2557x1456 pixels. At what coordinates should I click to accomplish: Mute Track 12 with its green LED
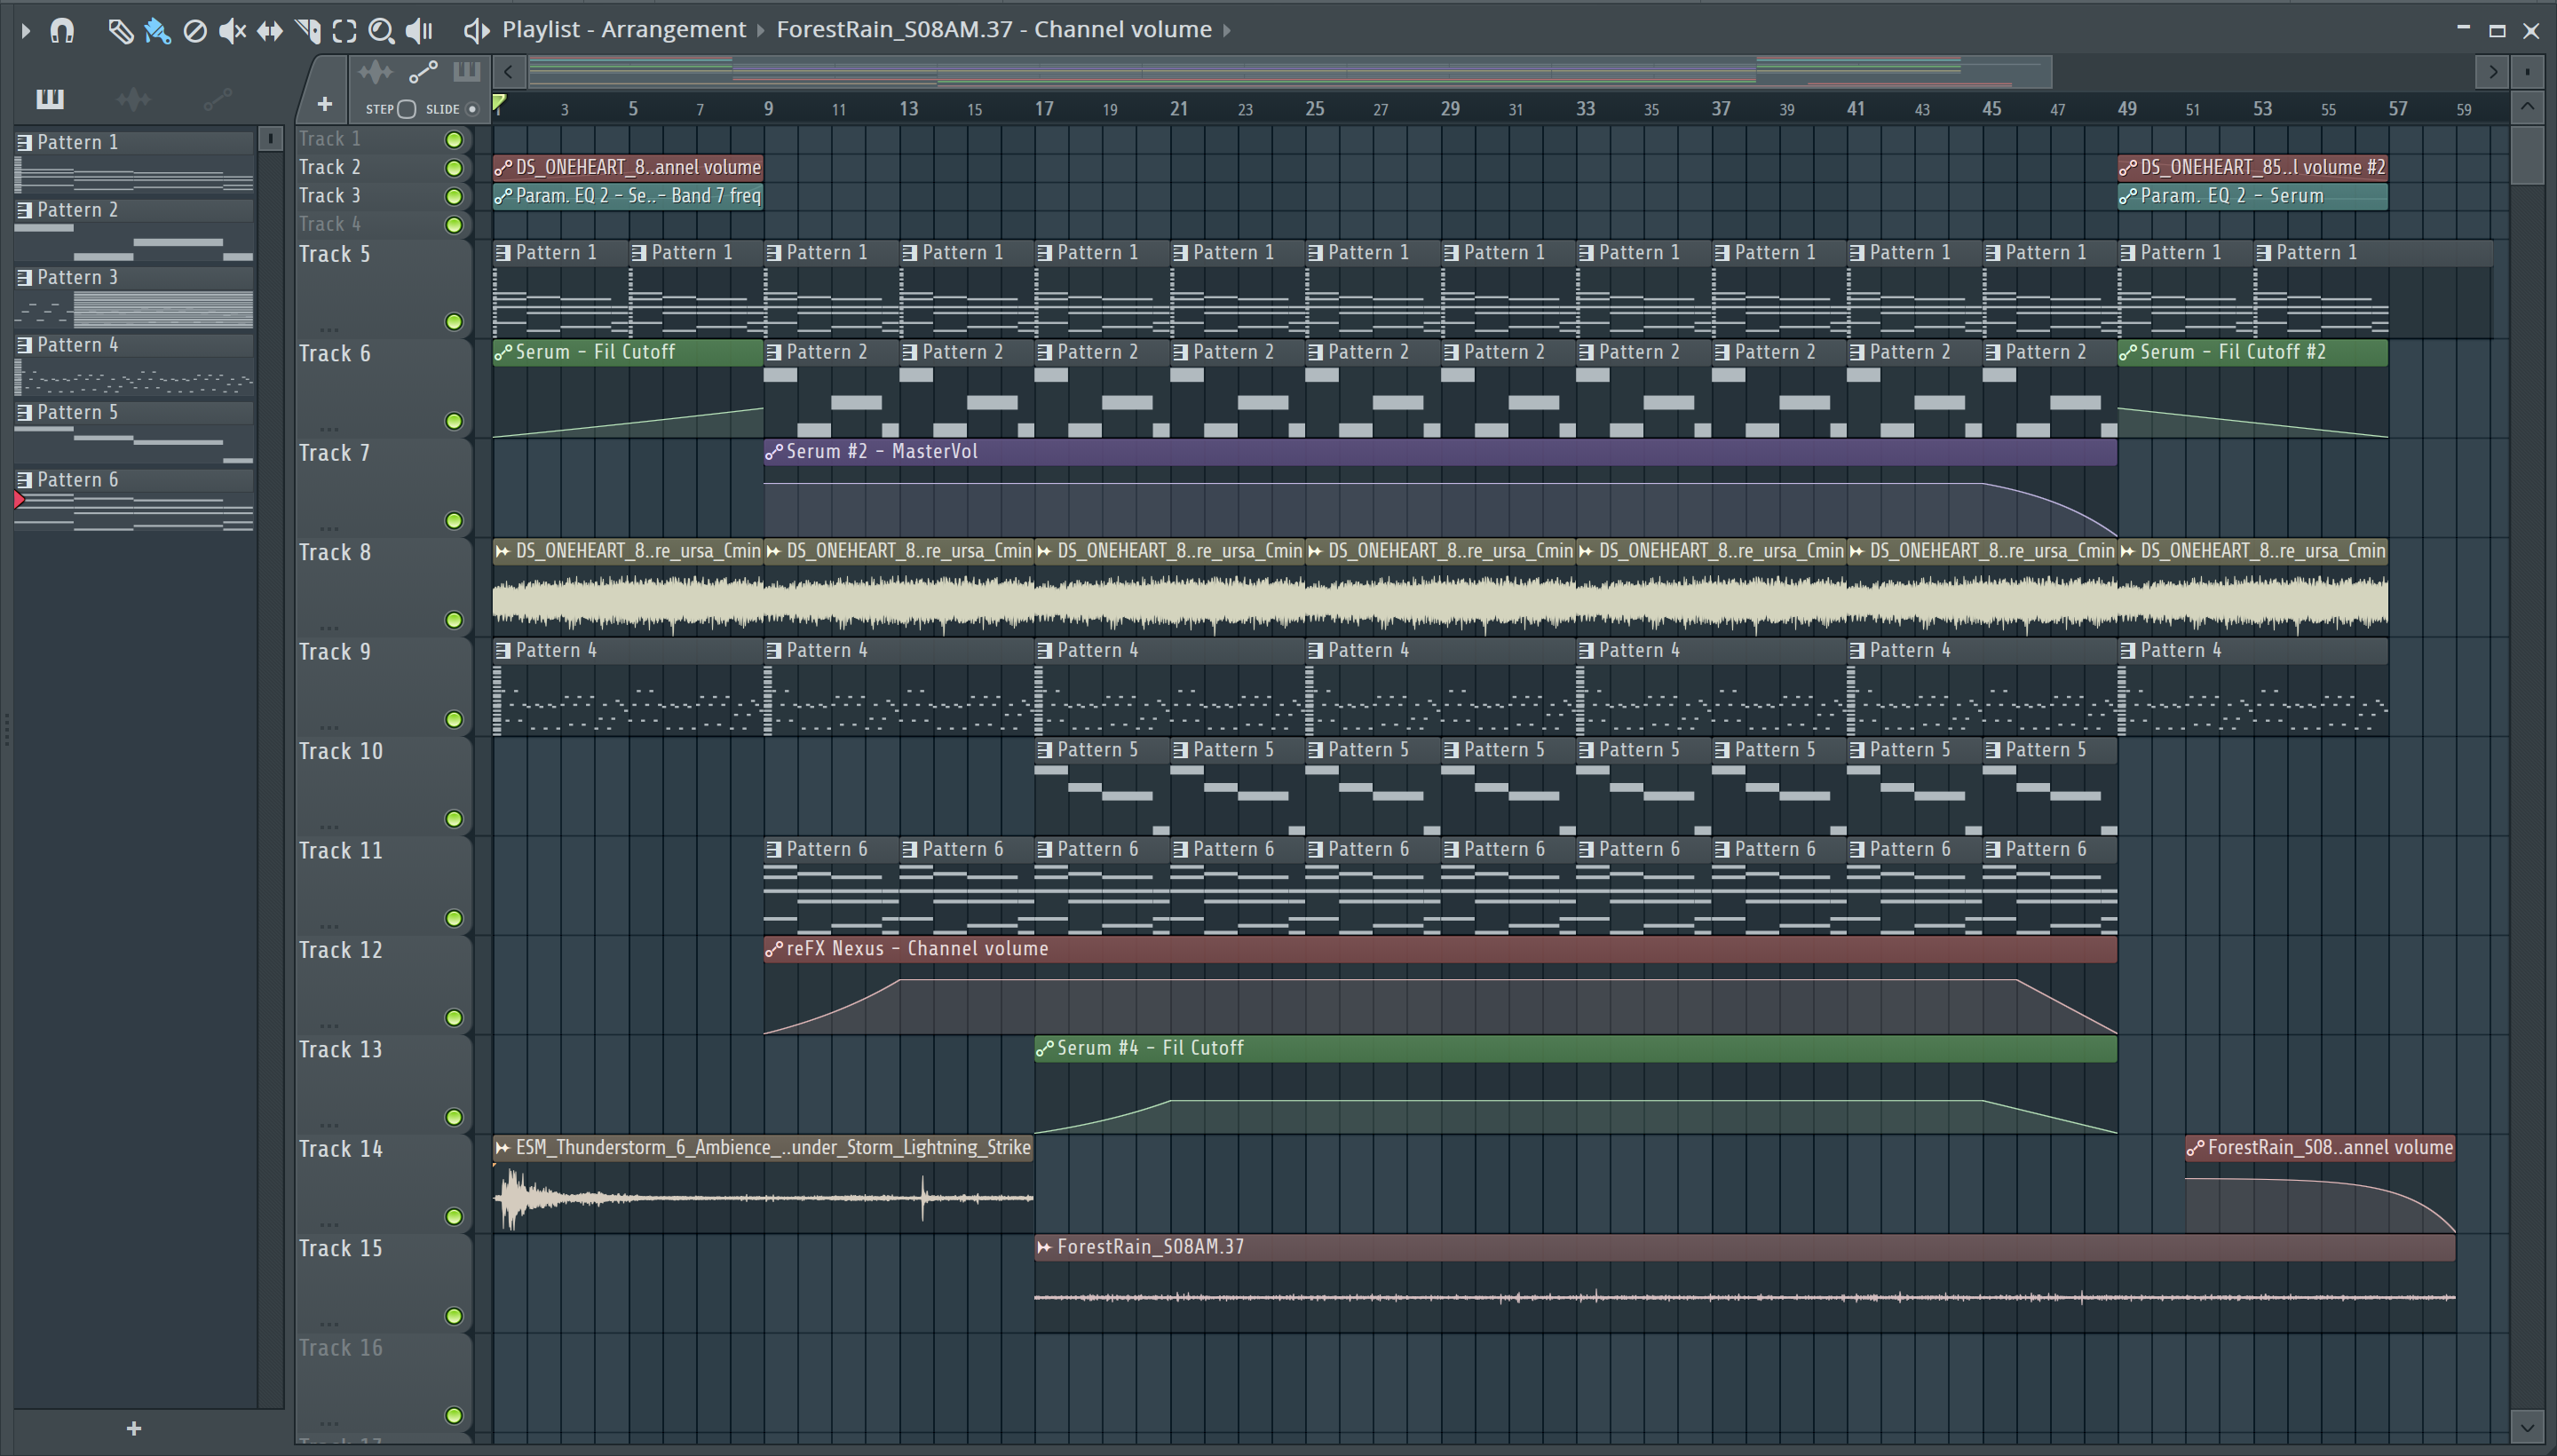454,1018
